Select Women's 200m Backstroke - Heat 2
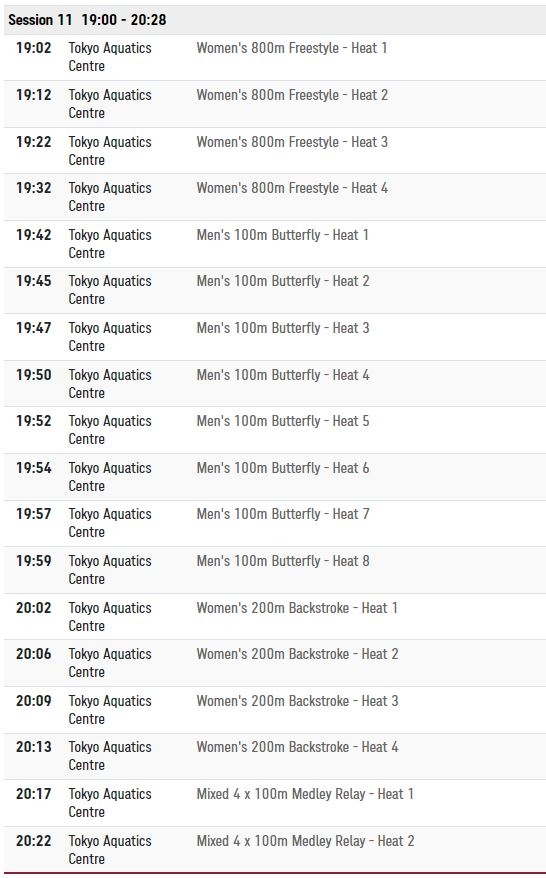546x878 pixels. pyautogui.click(x=297, y=654)
